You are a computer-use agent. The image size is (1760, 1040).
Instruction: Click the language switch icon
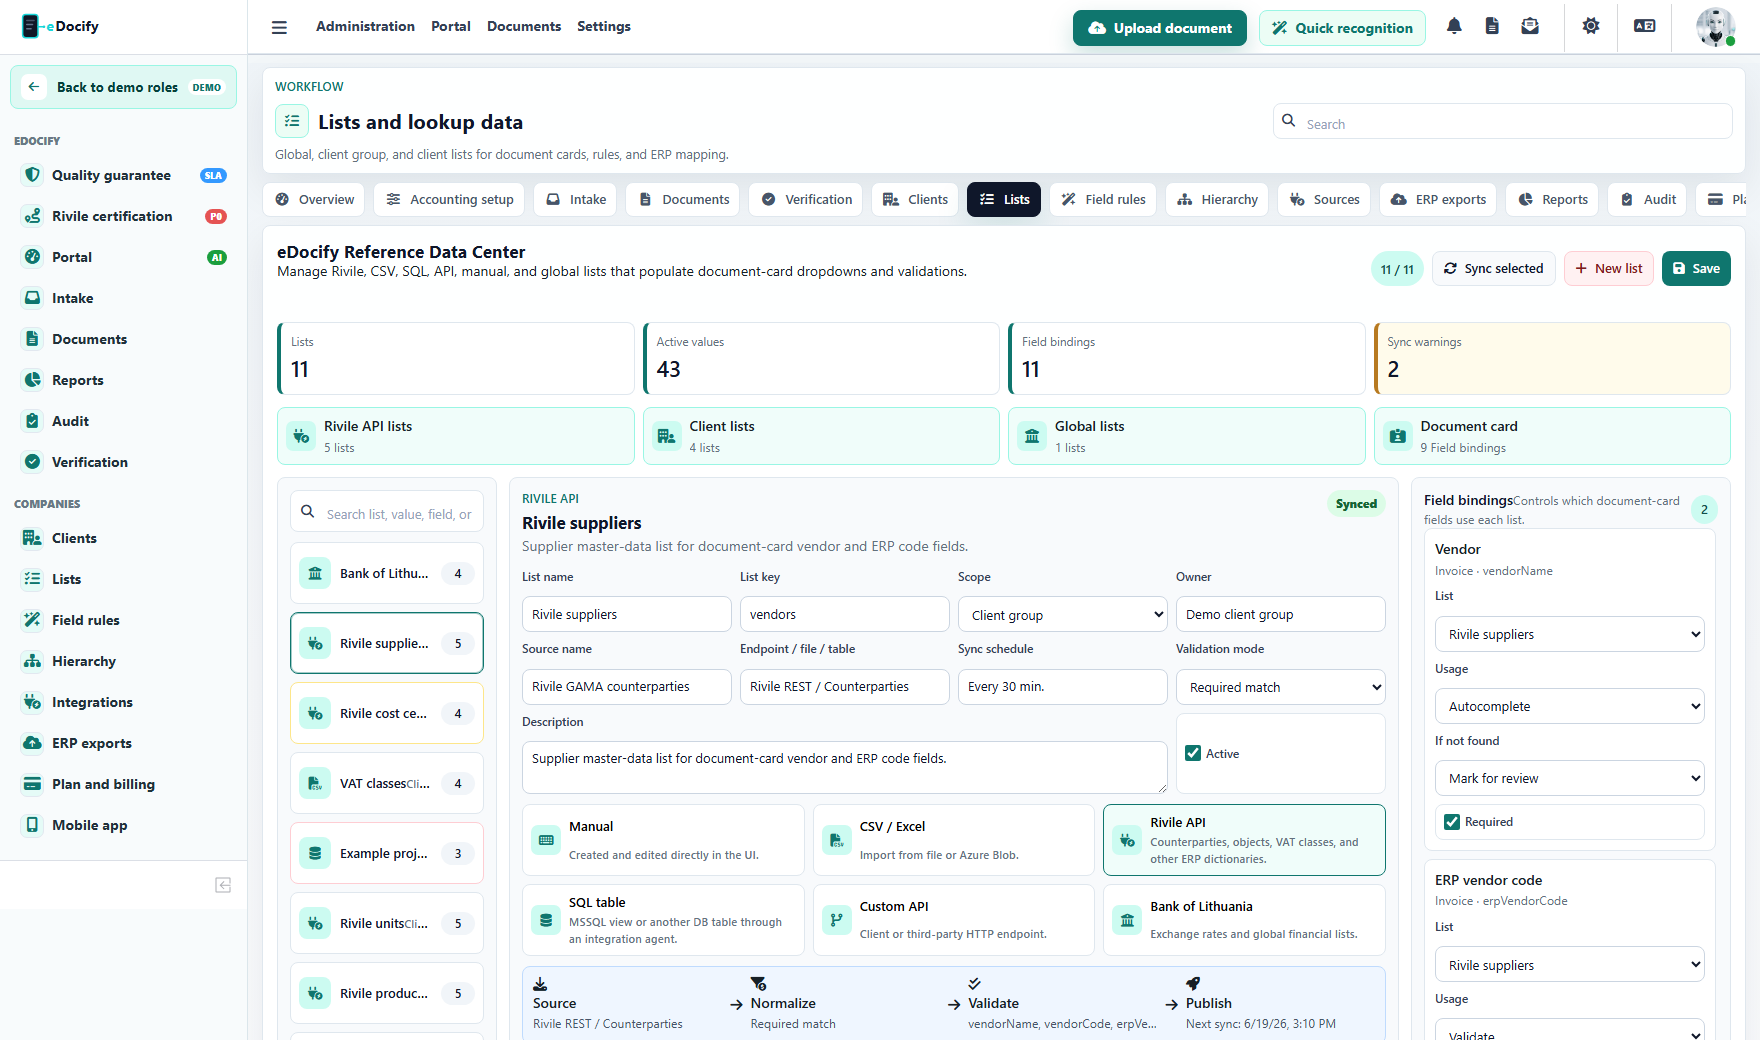pyautogui.click(x=1645, y=26)
